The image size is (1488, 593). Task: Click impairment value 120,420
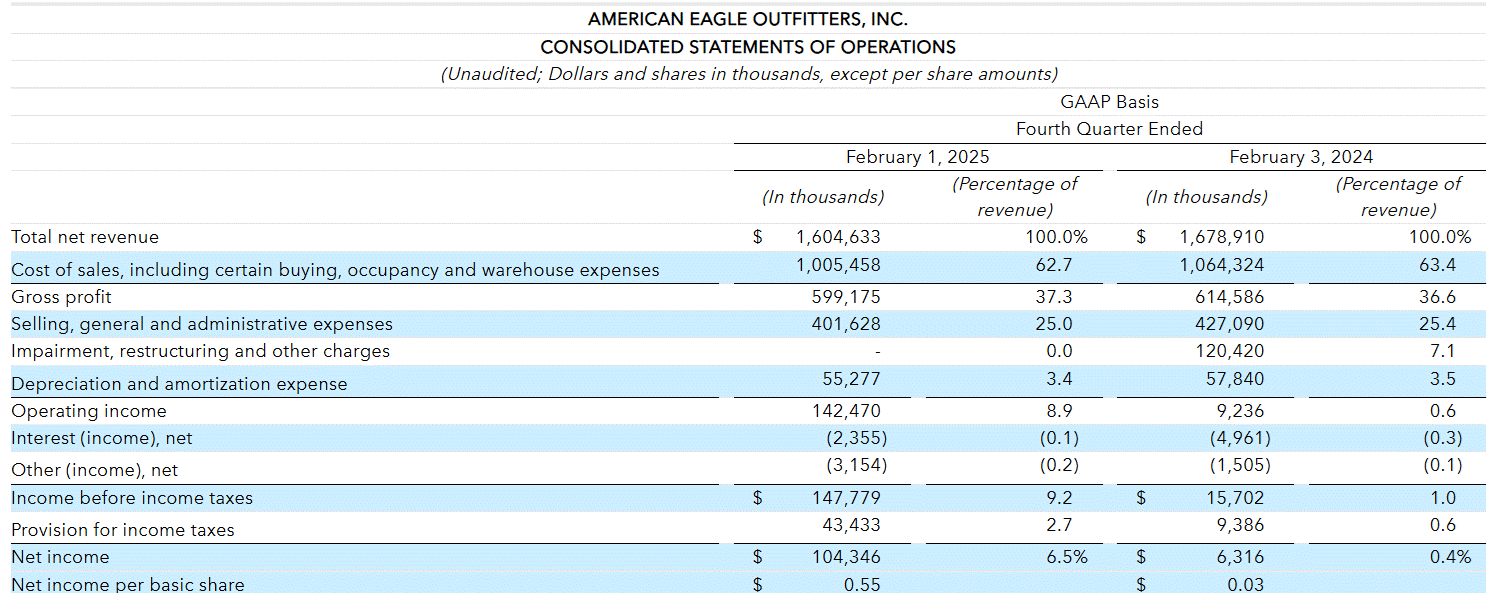1229,351
